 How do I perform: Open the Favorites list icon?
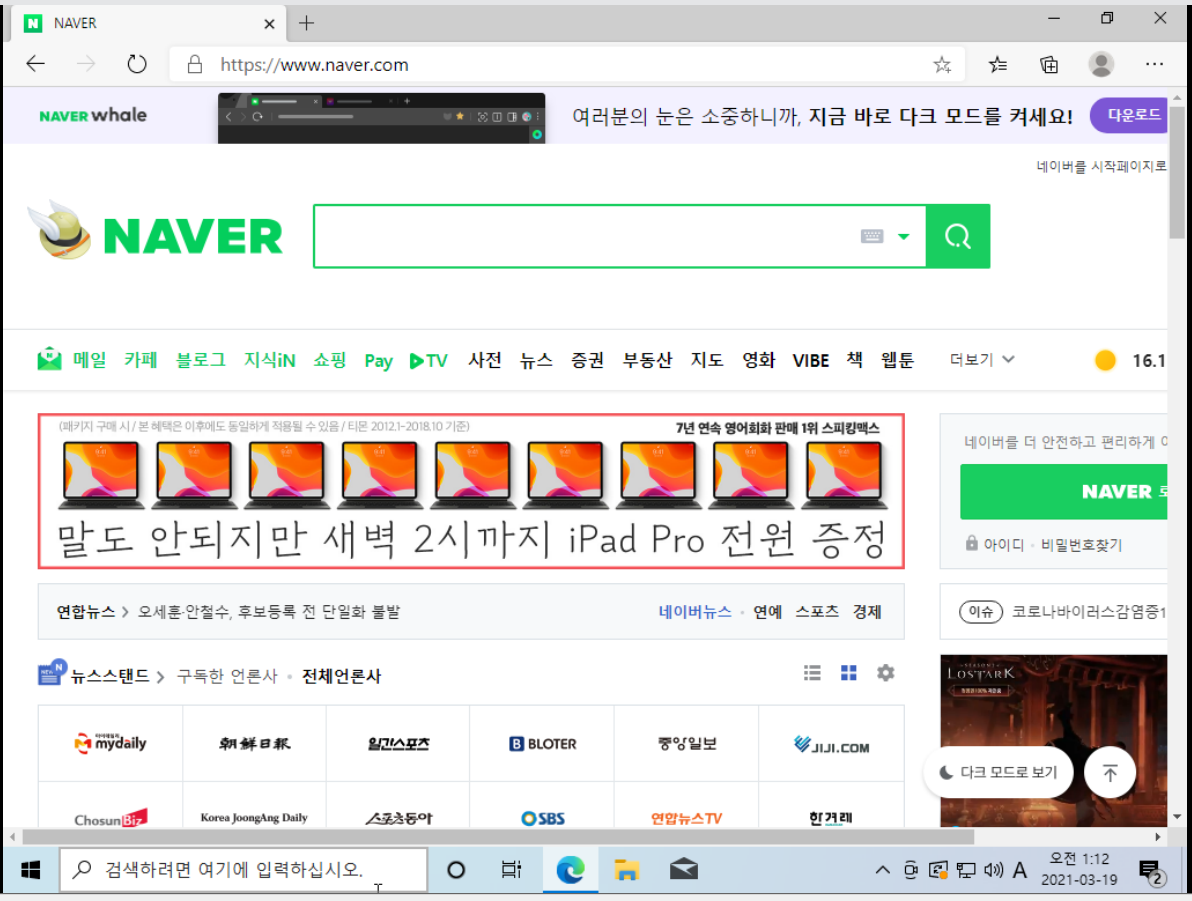(x=998, y=65)
